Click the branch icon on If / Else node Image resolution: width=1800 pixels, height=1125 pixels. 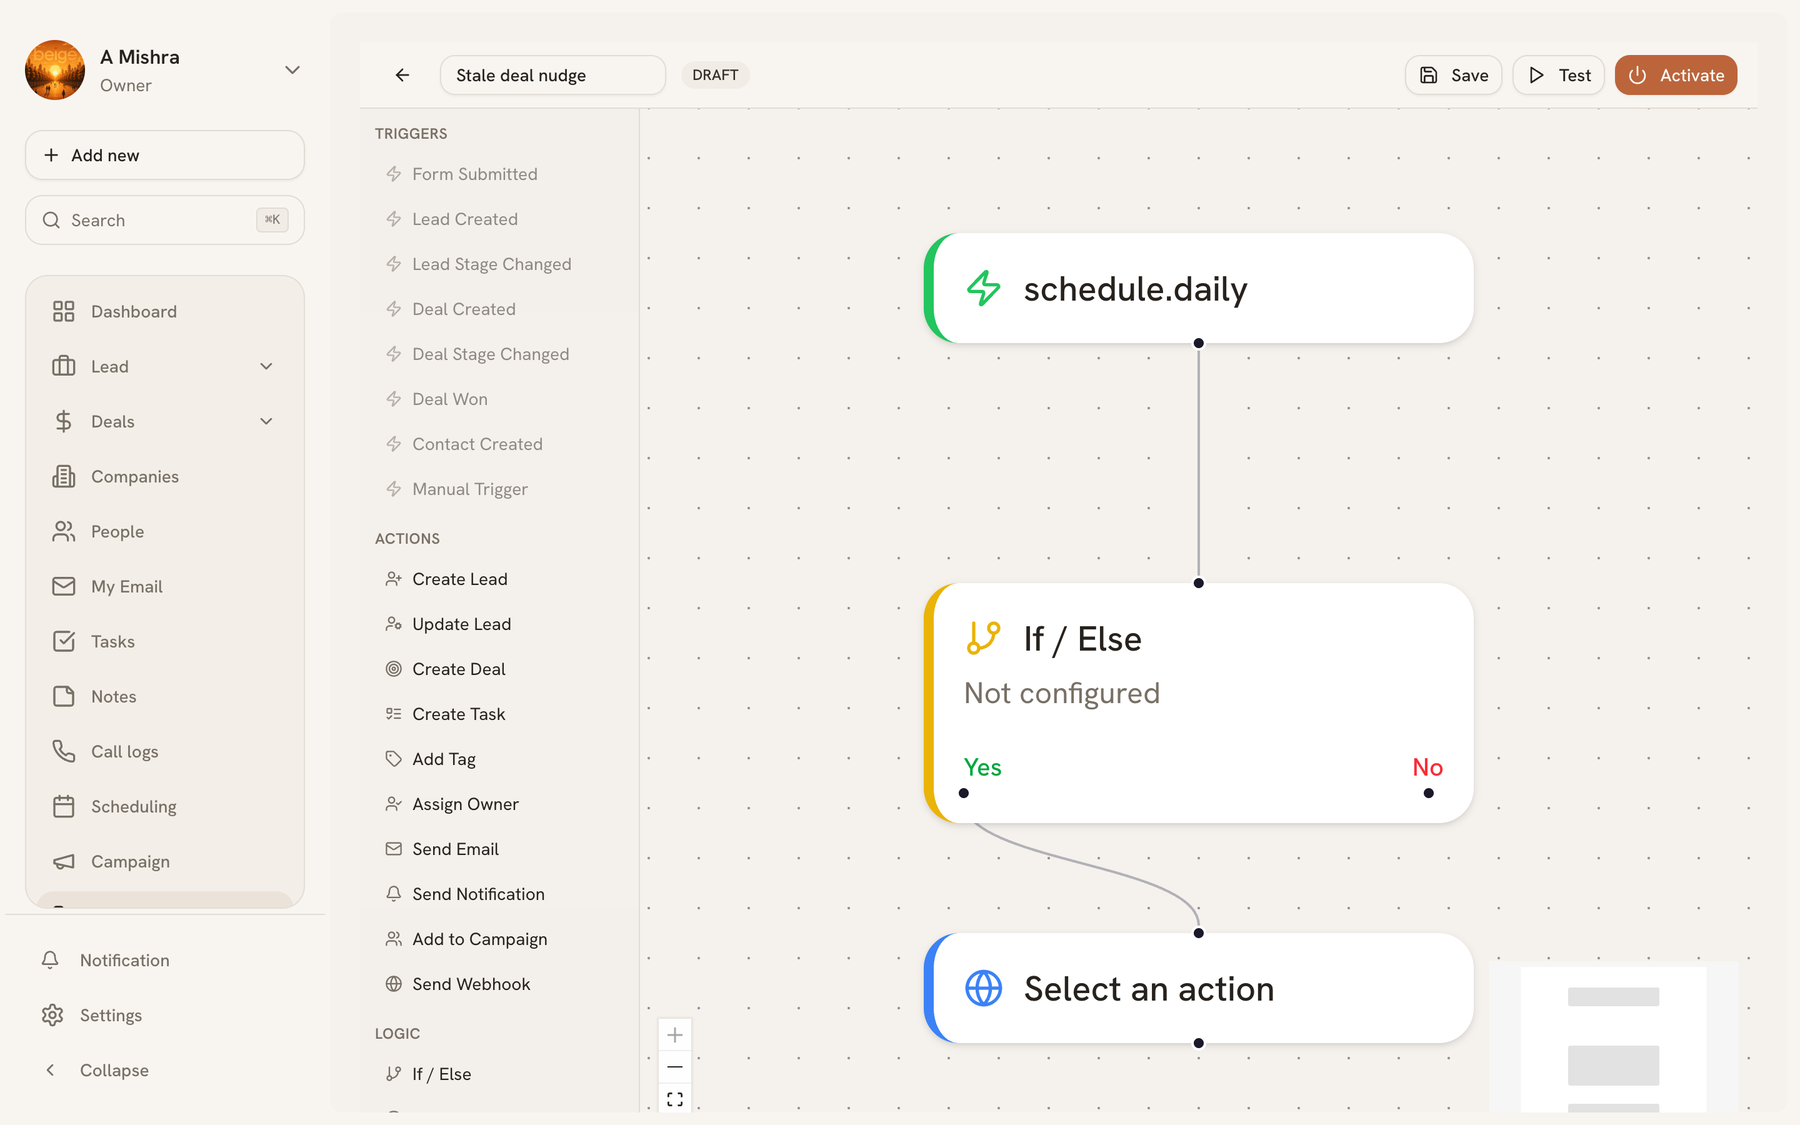(984, 638)
